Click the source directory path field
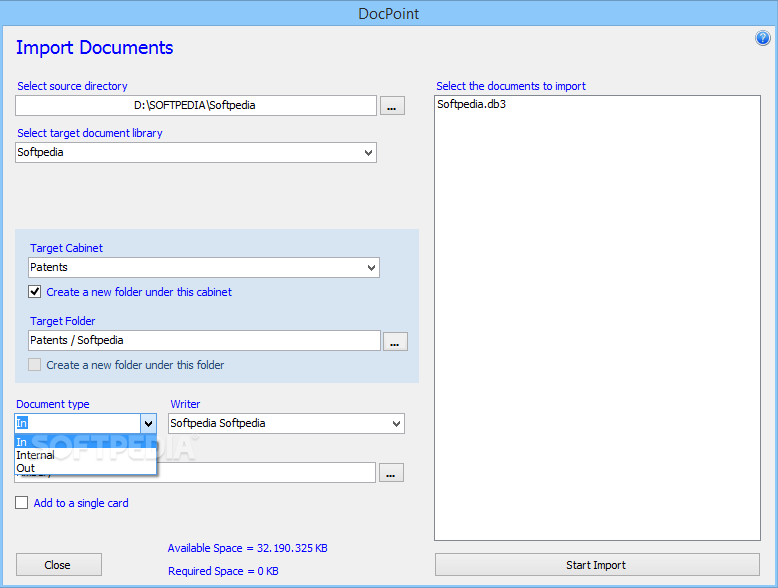The image size is (778, 588). (195, 105)
